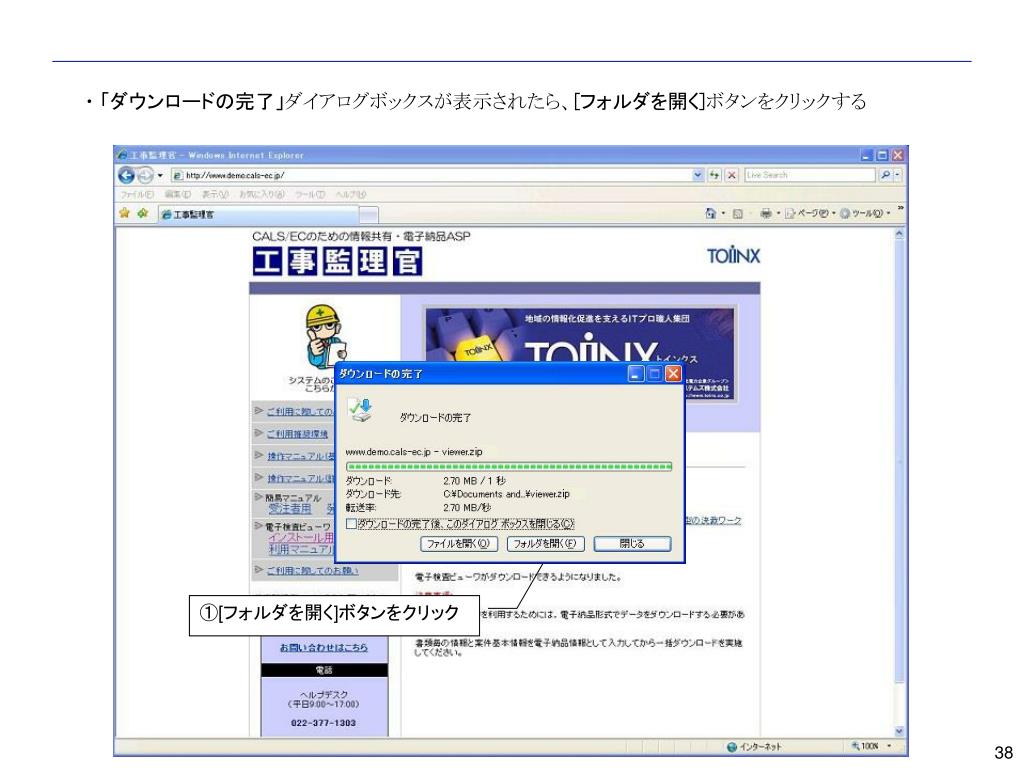
Task: Click the Favorites Center star icon
Action: (125, 213)
